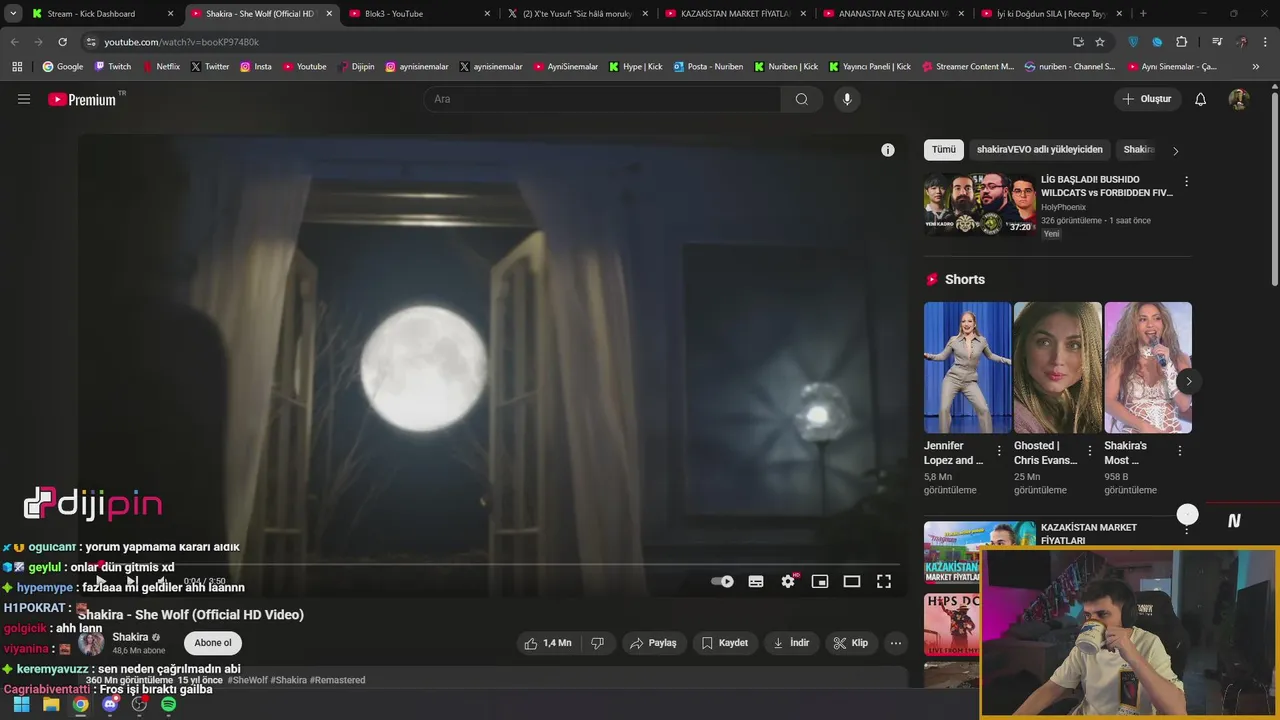Open File Explorer from taskbar
The height and width of the screenshot is (720, 1280).
(x=51, y=704)
